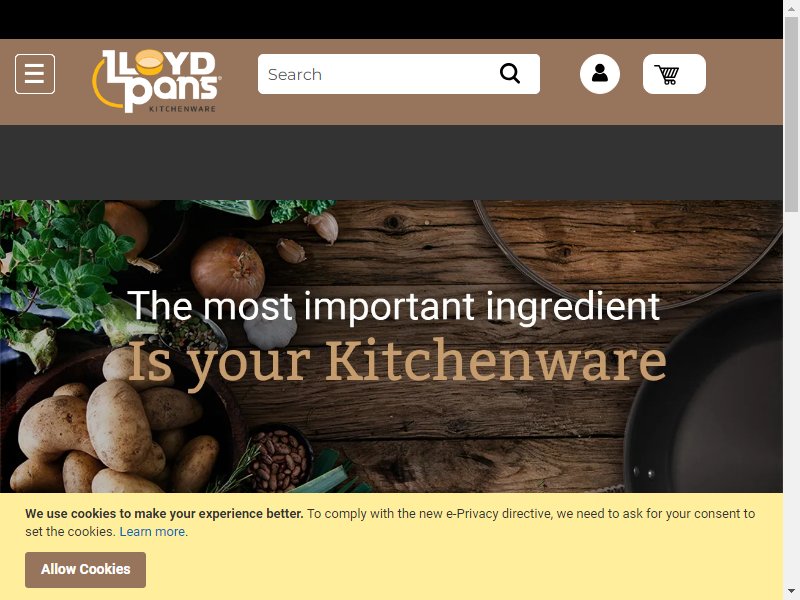Click the bold cookie notice text
The height and width of the screenshot is (600, 800).
(x=164, y=513)
